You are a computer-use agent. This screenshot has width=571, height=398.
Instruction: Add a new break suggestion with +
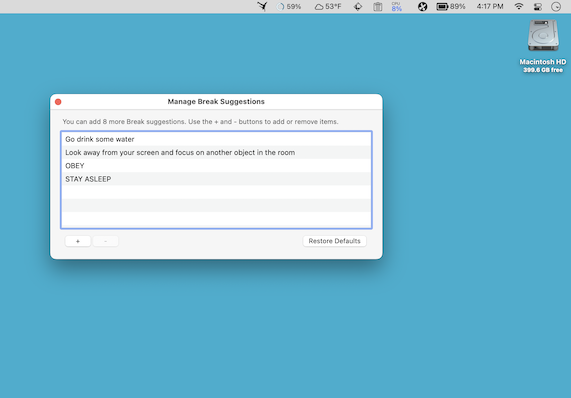pyautogui.click(x=78, y=241)
